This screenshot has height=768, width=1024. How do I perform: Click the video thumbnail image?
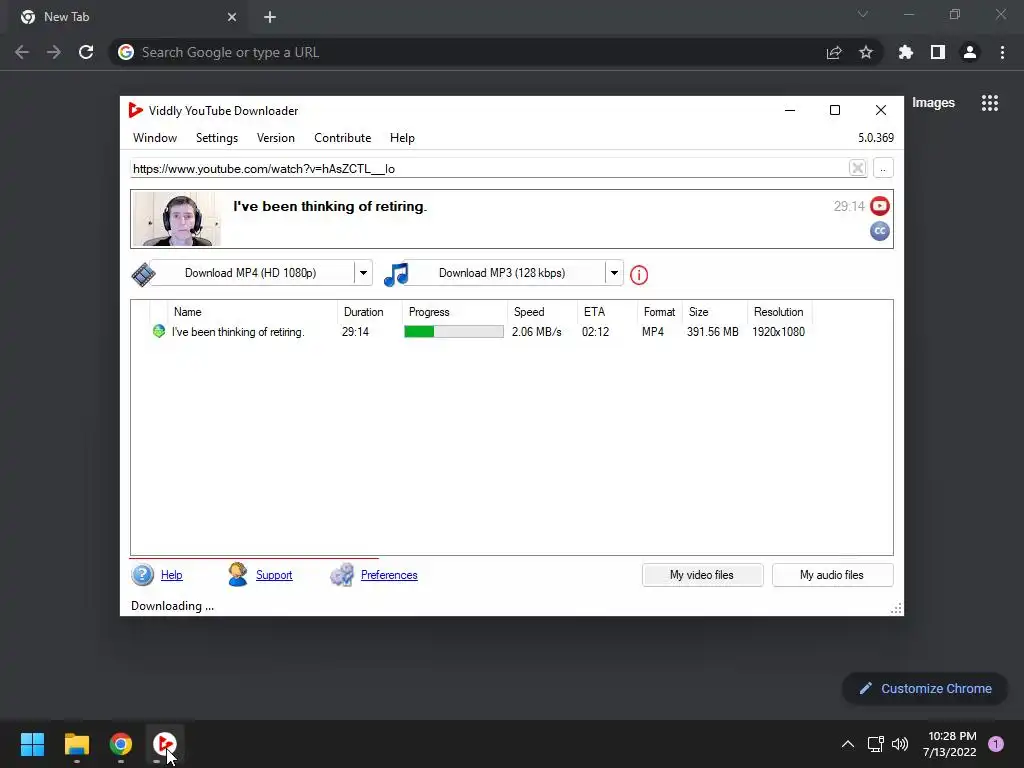[x=176, y=219]
